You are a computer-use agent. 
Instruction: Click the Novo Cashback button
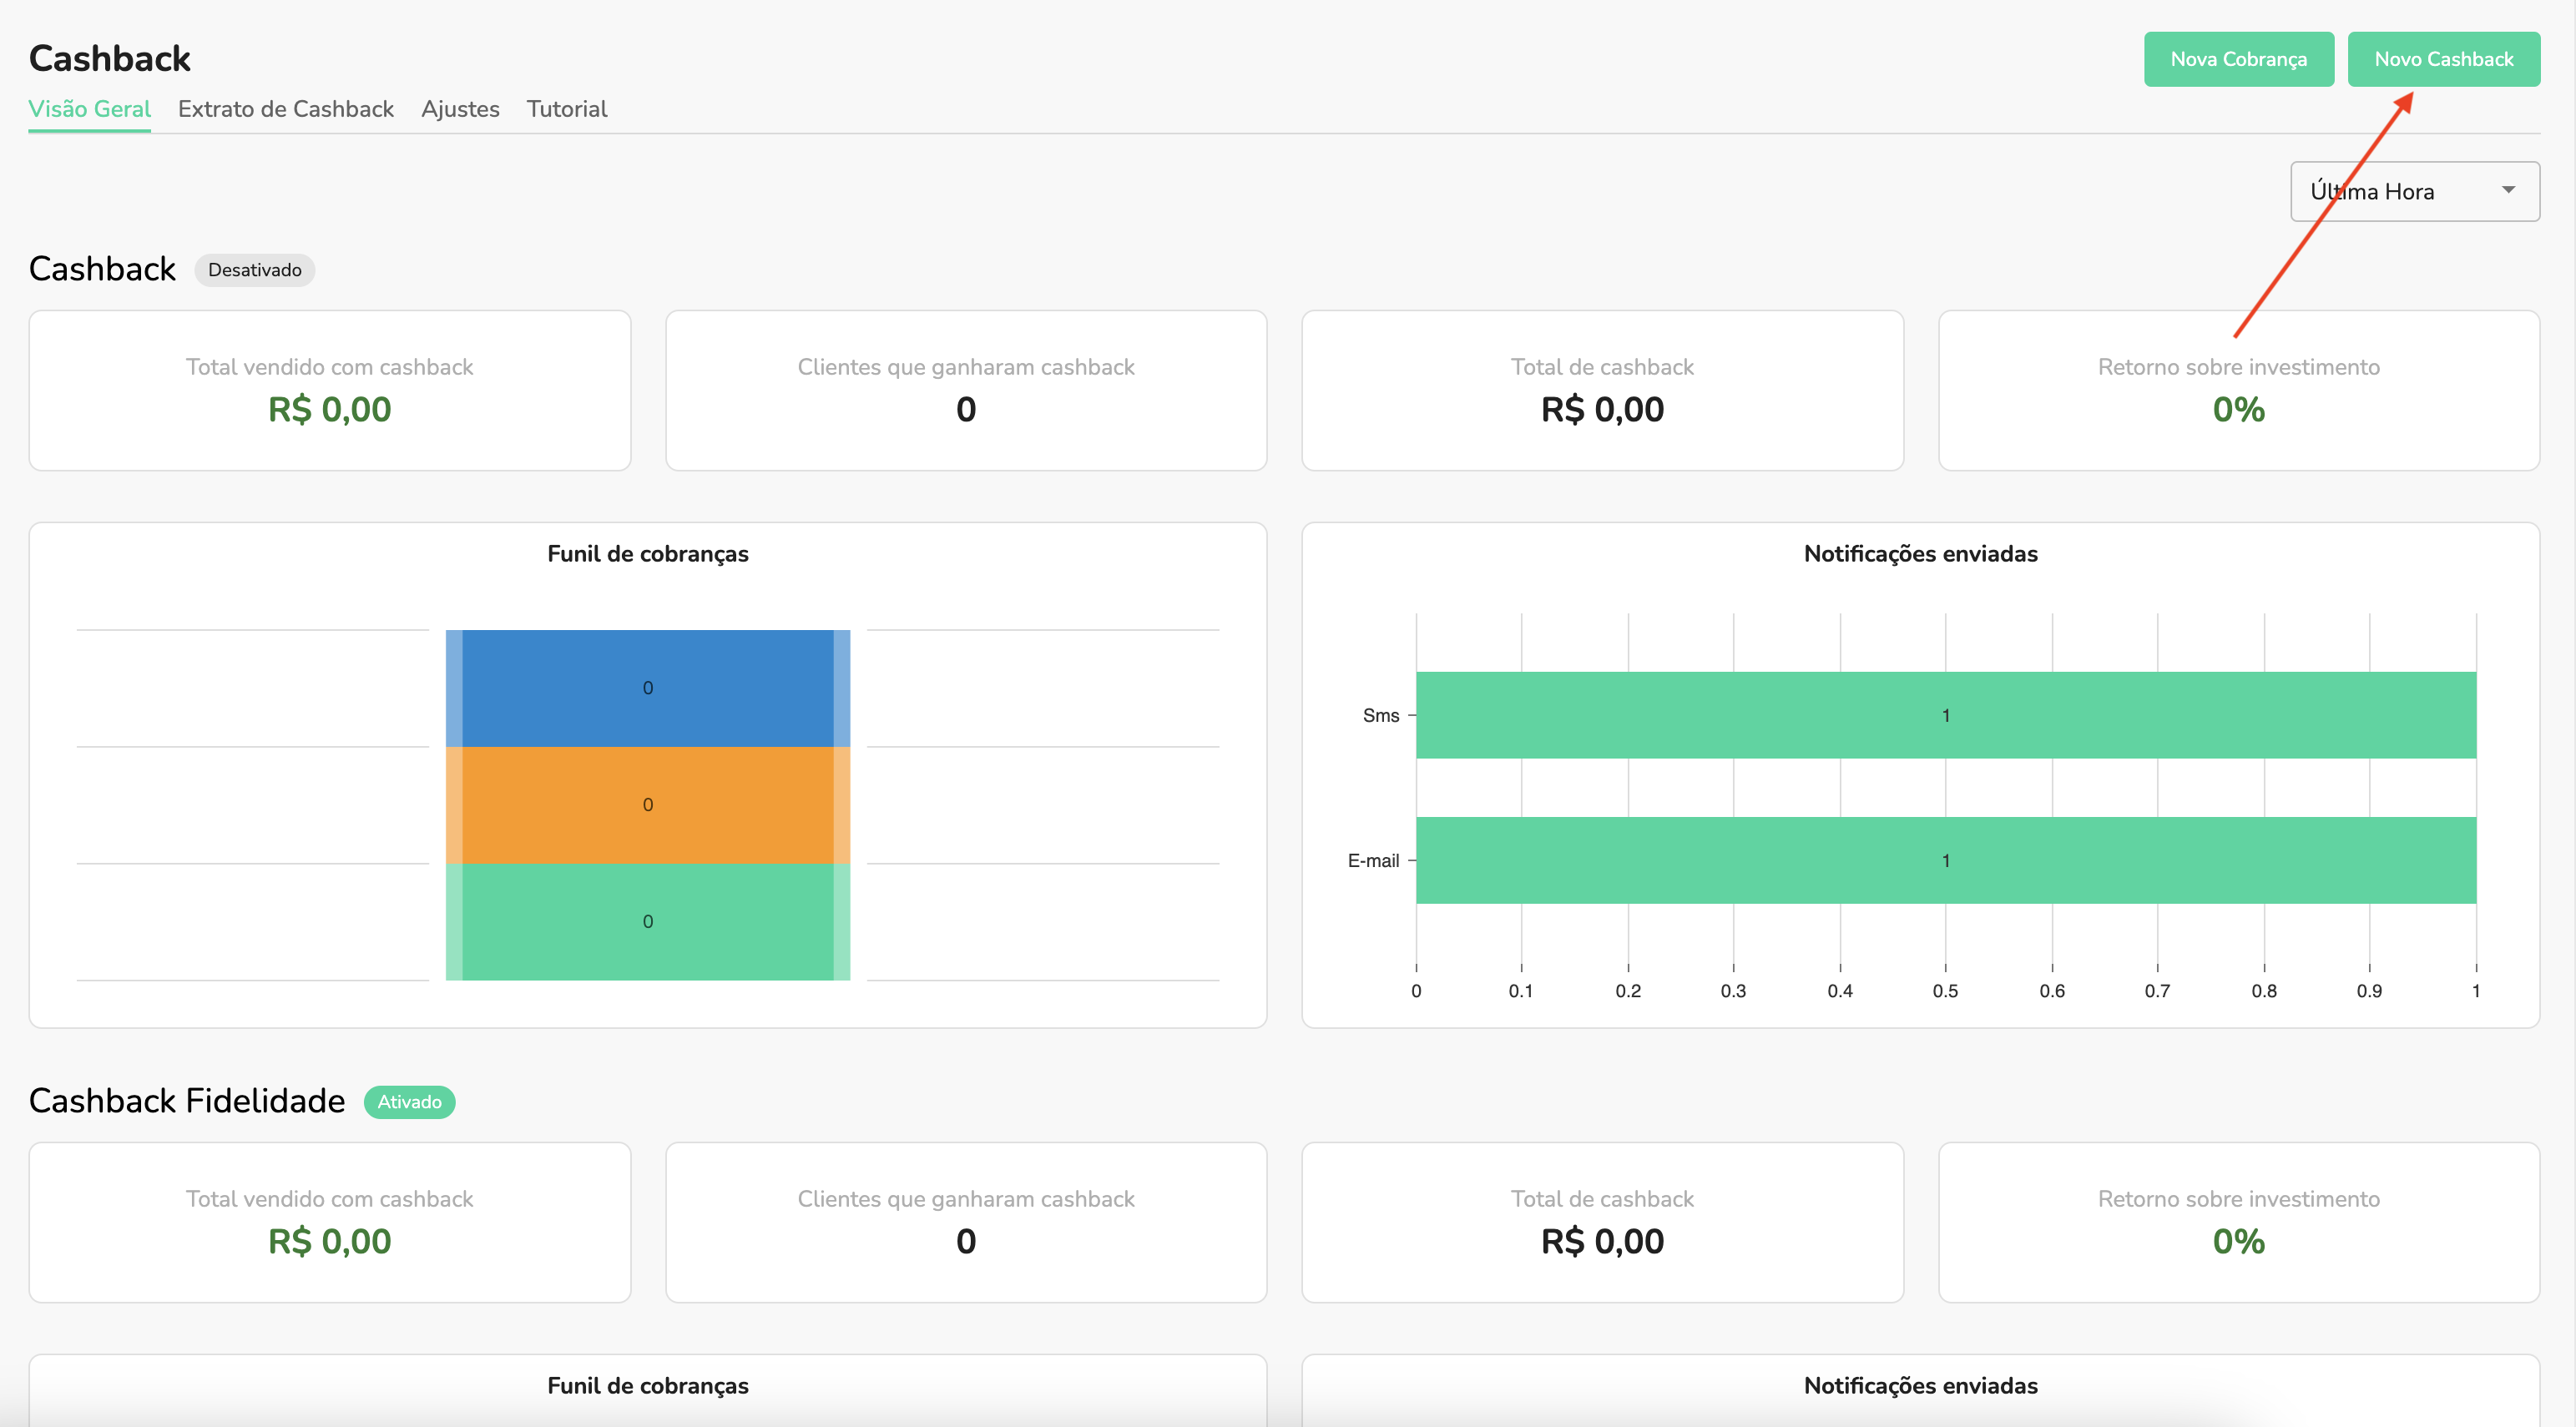pyautogui.click(x=2443, y=59)
